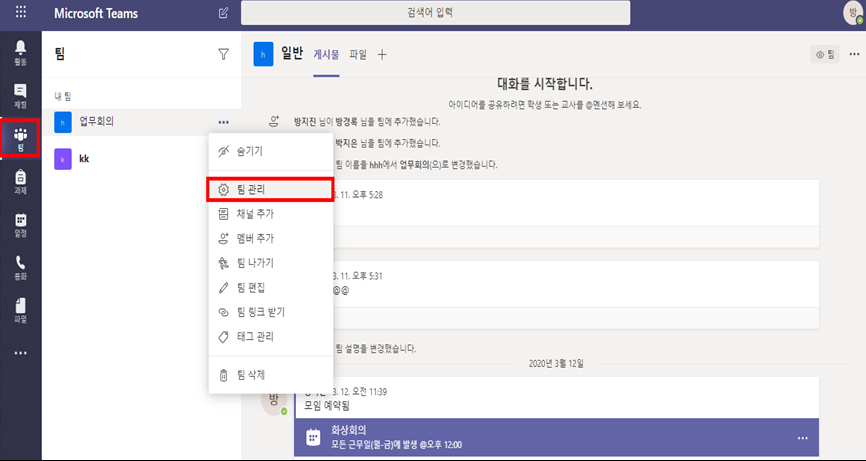Open Assignments (과제) in the sidebar

point(20,182)
